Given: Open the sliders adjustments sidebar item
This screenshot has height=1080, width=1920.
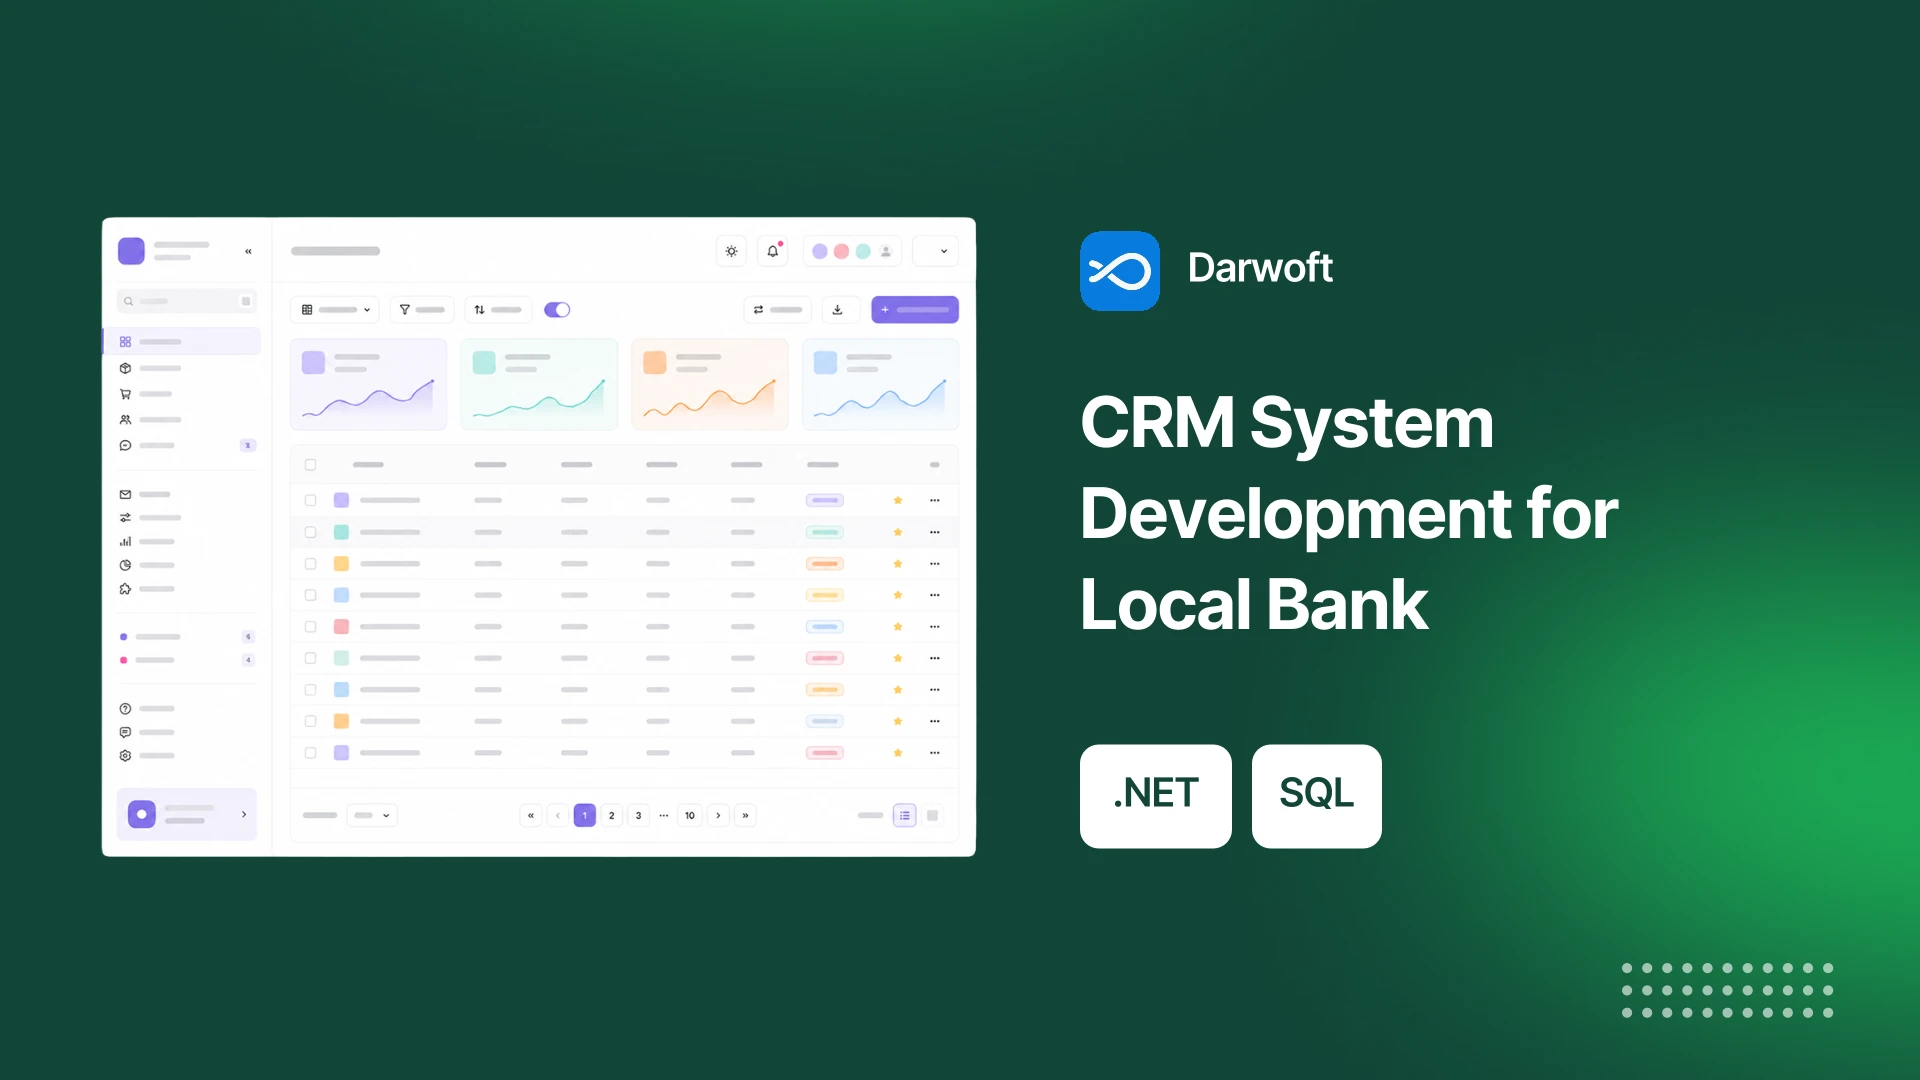Looking at the screenshot, I should point(125,518).
